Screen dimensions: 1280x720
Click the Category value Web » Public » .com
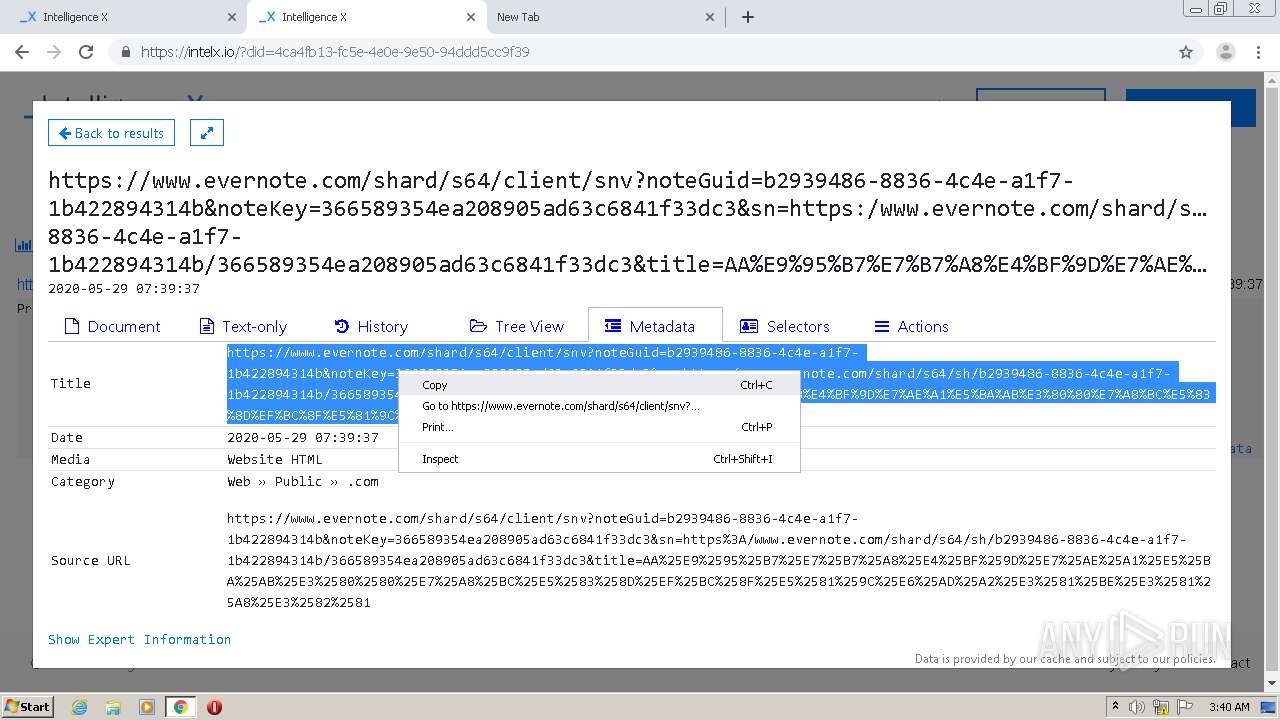(x=303, y=482)
